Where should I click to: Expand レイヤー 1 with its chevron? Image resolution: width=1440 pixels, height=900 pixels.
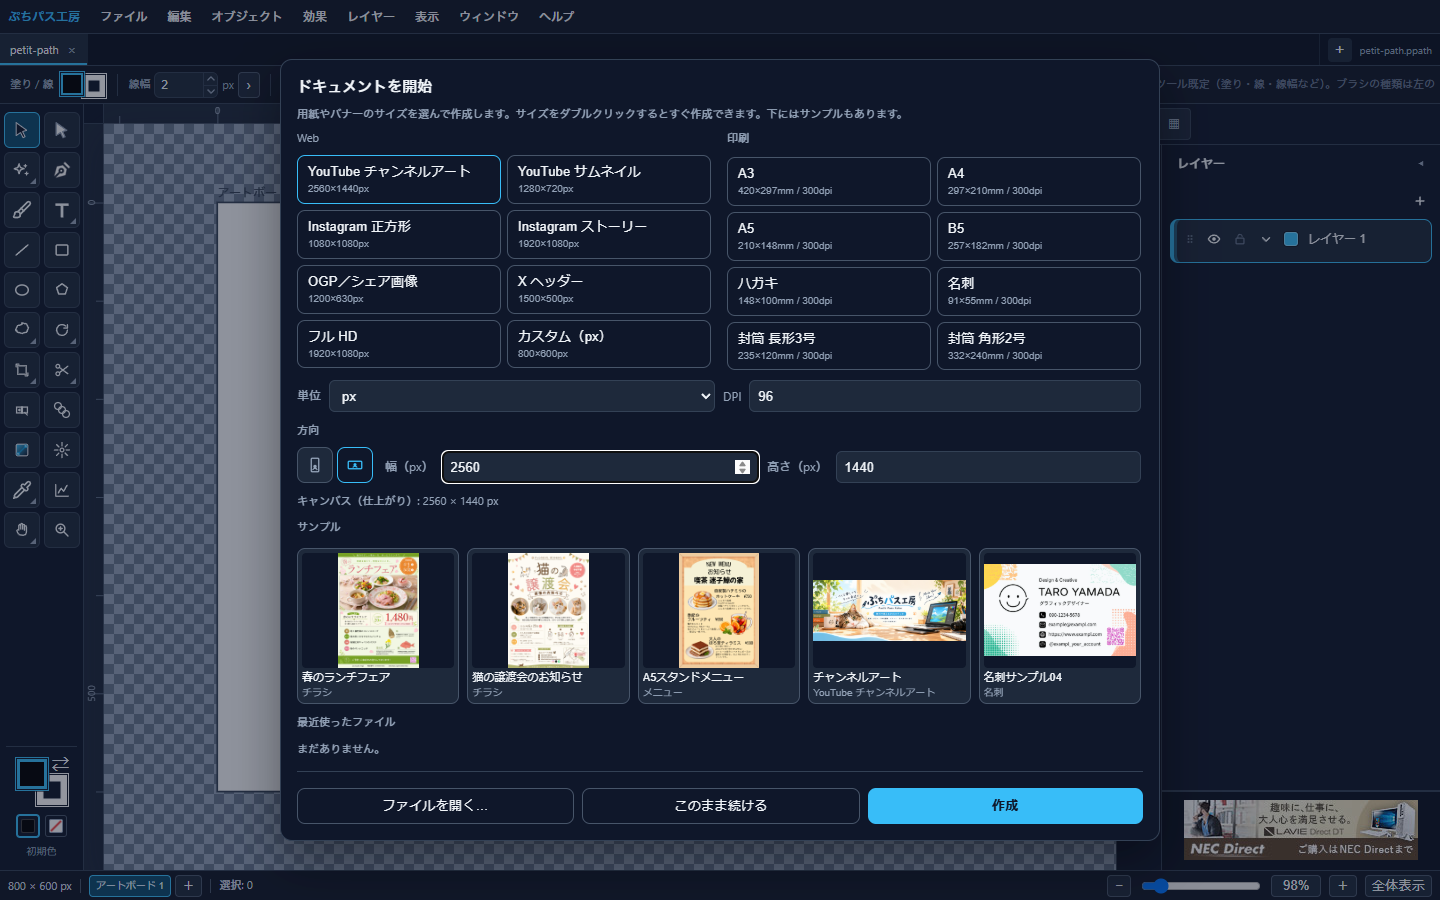(x=1266, y=239)
